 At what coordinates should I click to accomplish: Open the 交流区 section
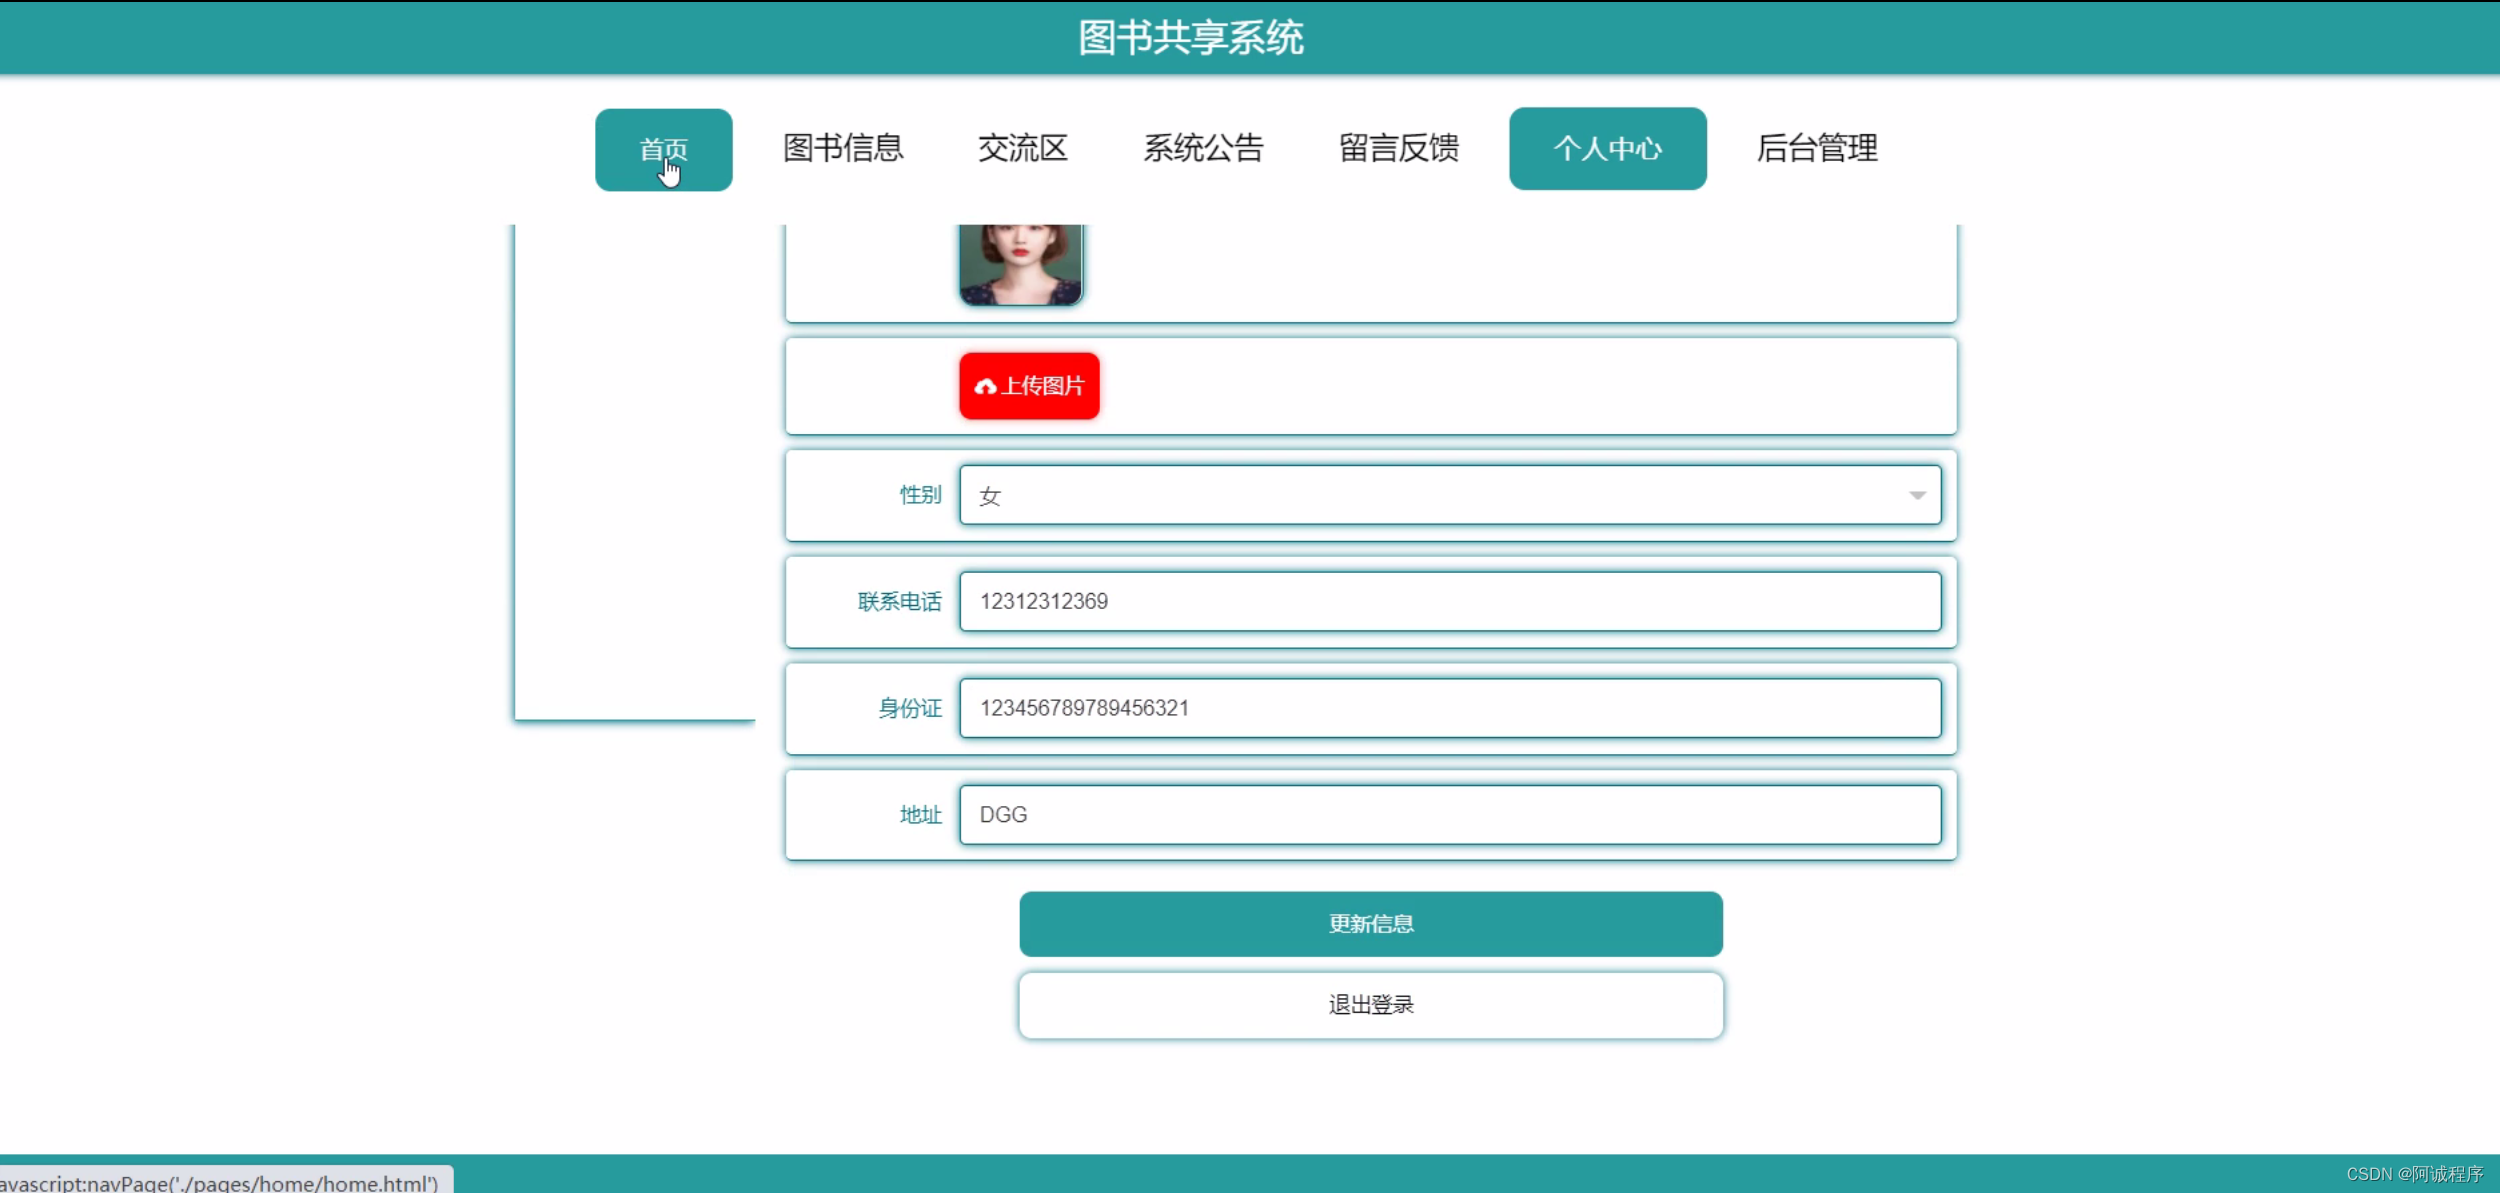pos(1023,148)
